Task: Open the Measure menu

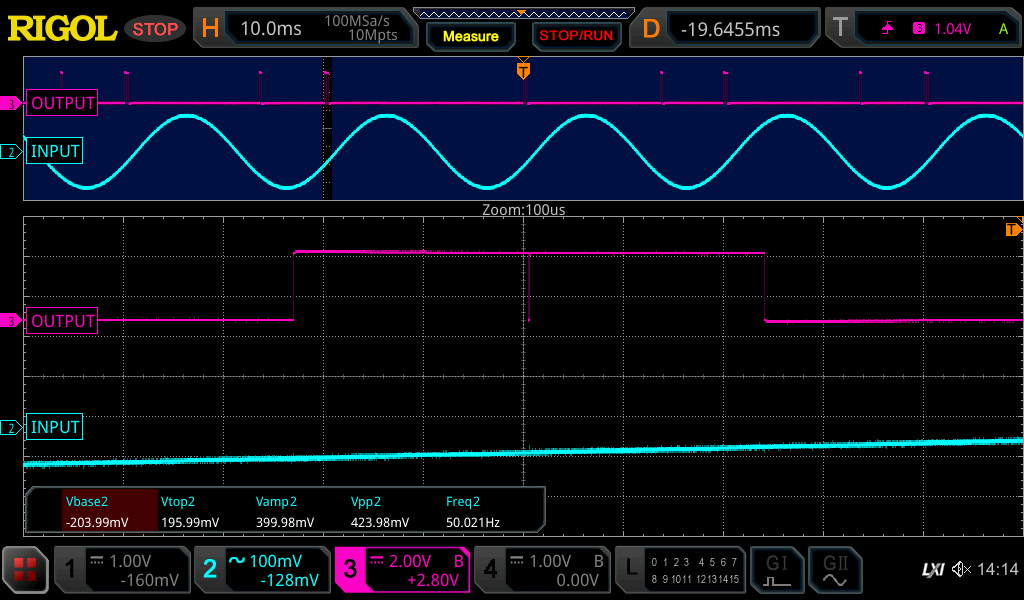Action: 470,35
